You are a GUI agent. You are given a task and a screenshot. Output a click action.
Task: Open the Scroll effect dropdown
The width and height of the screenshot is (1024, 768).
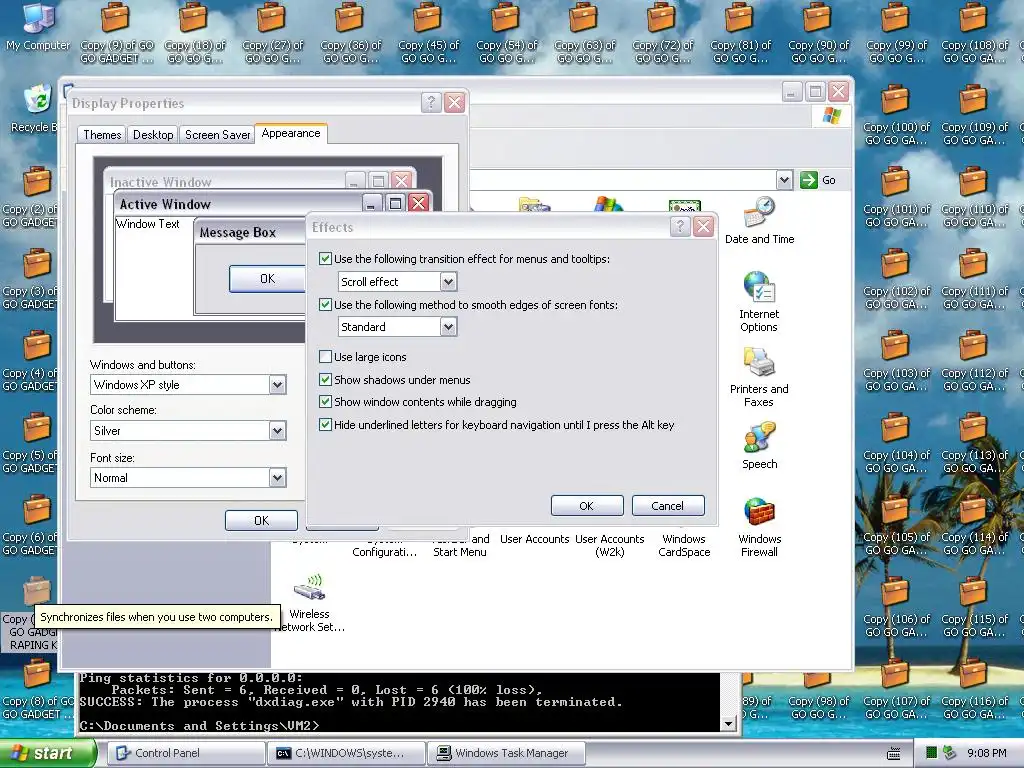448,281
